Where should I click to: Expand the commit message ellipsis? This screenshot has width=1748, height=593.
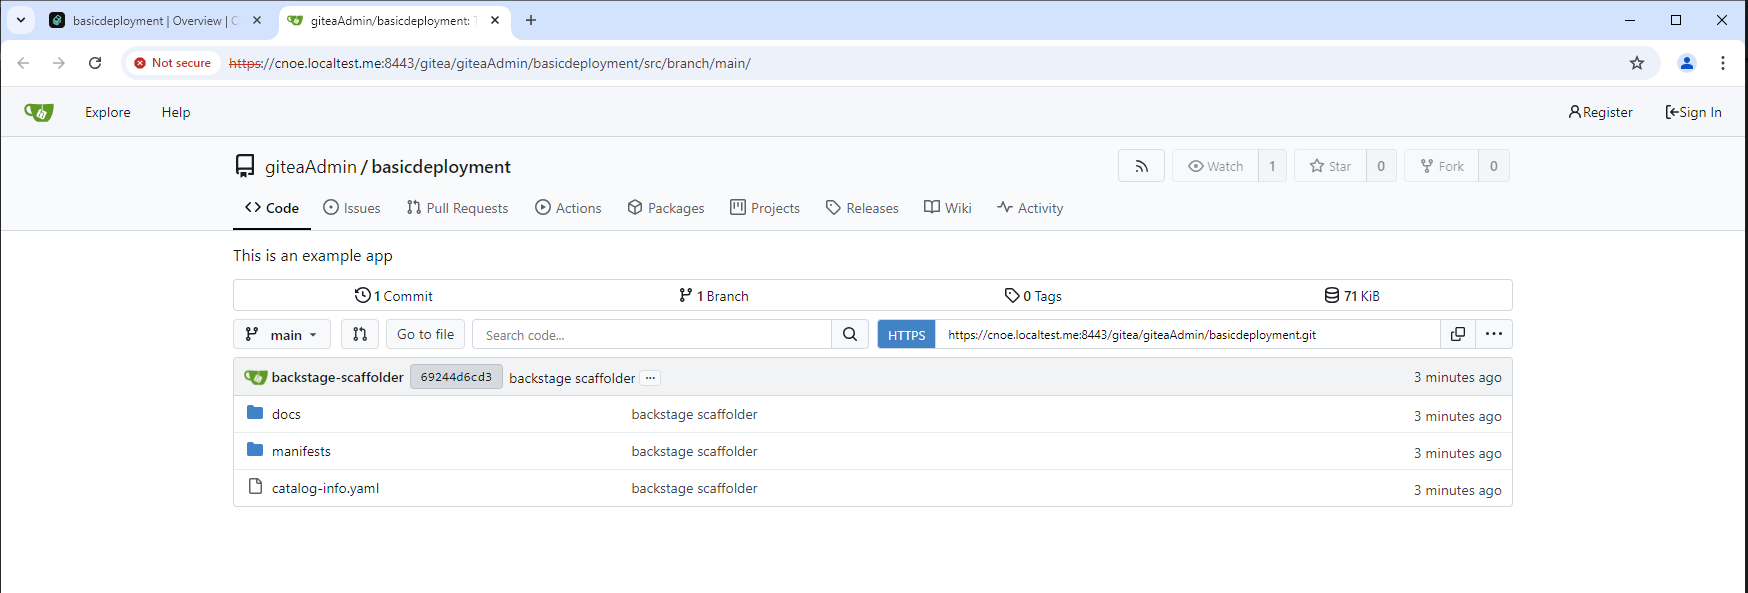(x=651, y=378)
